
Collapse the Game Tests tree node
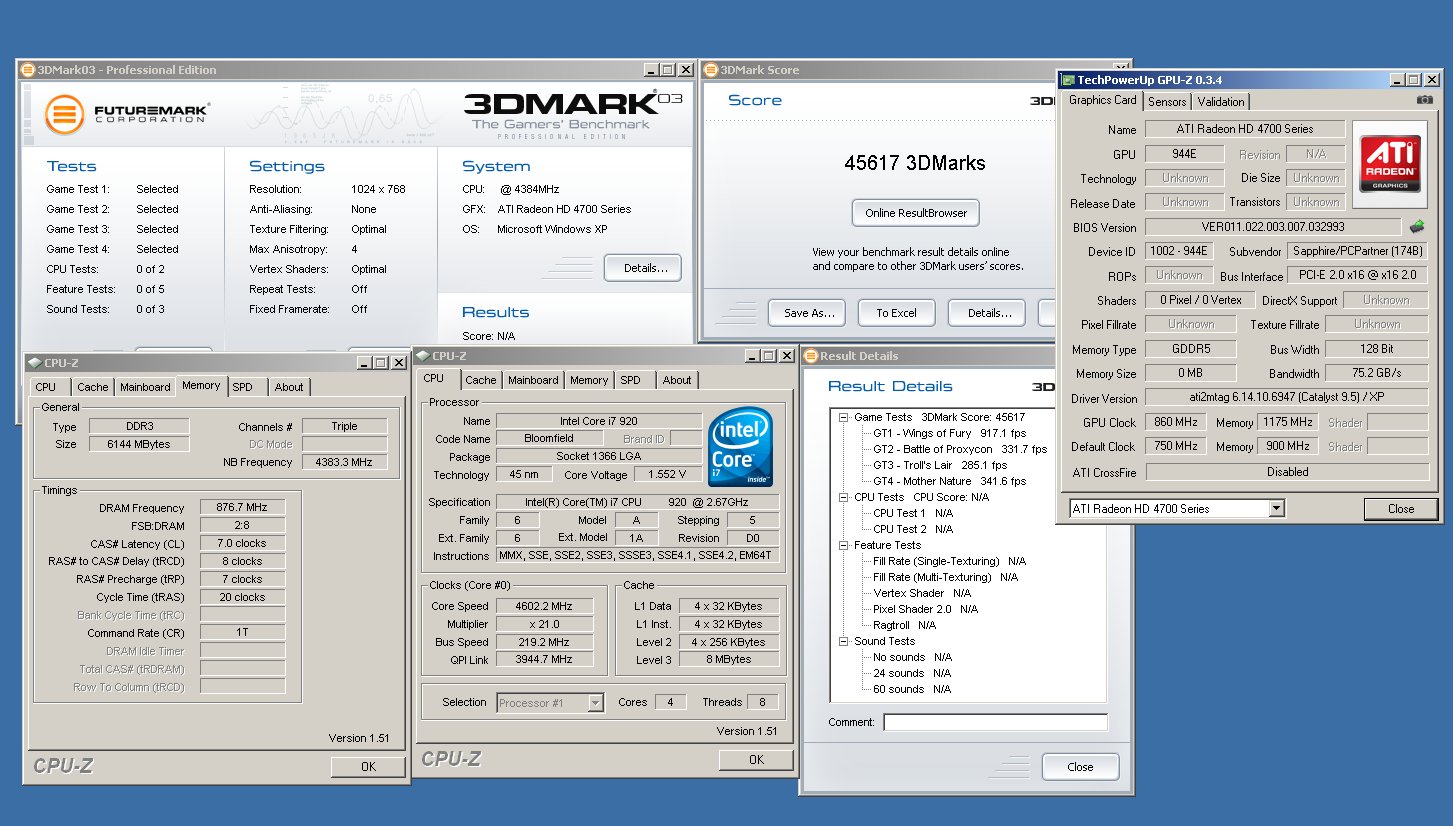coord(844,417)
